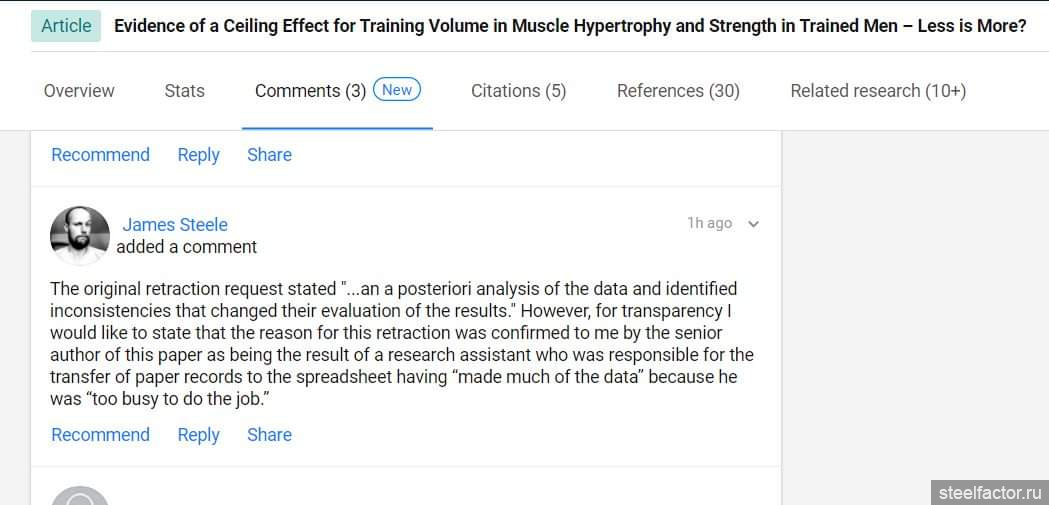
Task: Open the Citations (5) tab
Action: tap(518, 91)
